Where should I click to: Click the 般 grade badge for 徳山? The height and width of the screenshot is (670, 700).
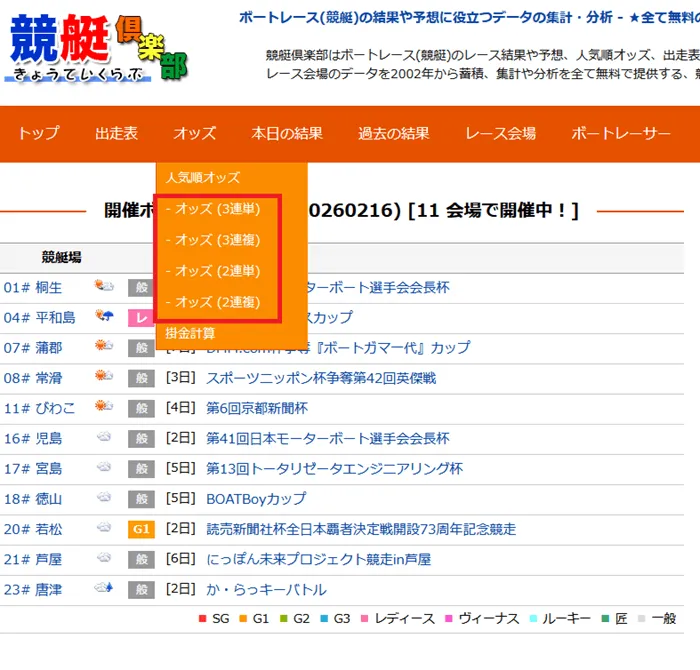tap(141, 499)
